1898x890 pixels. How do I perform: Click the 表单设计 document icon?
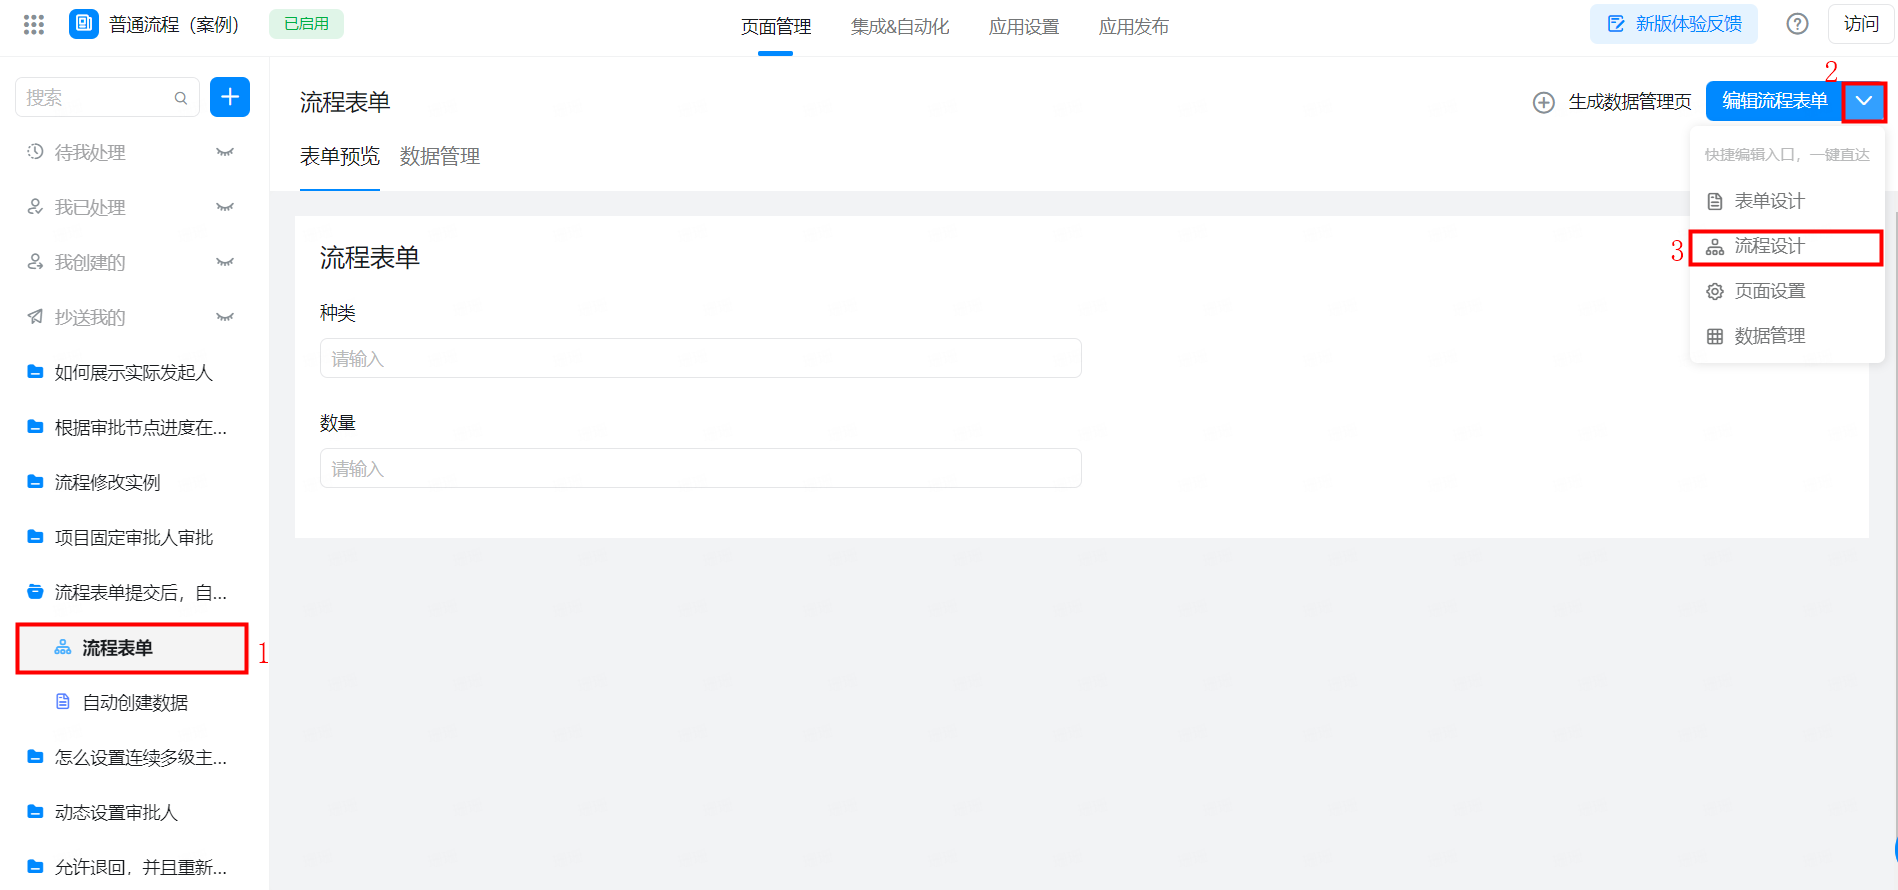1715,201
